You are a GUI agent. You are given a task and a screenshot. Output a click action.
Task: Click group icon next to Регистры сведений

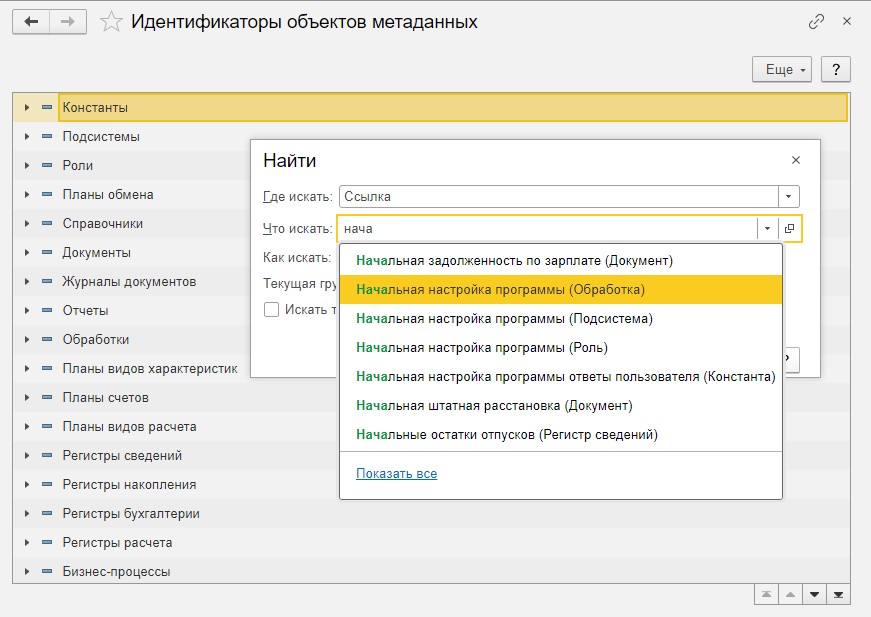pos(47,455)
